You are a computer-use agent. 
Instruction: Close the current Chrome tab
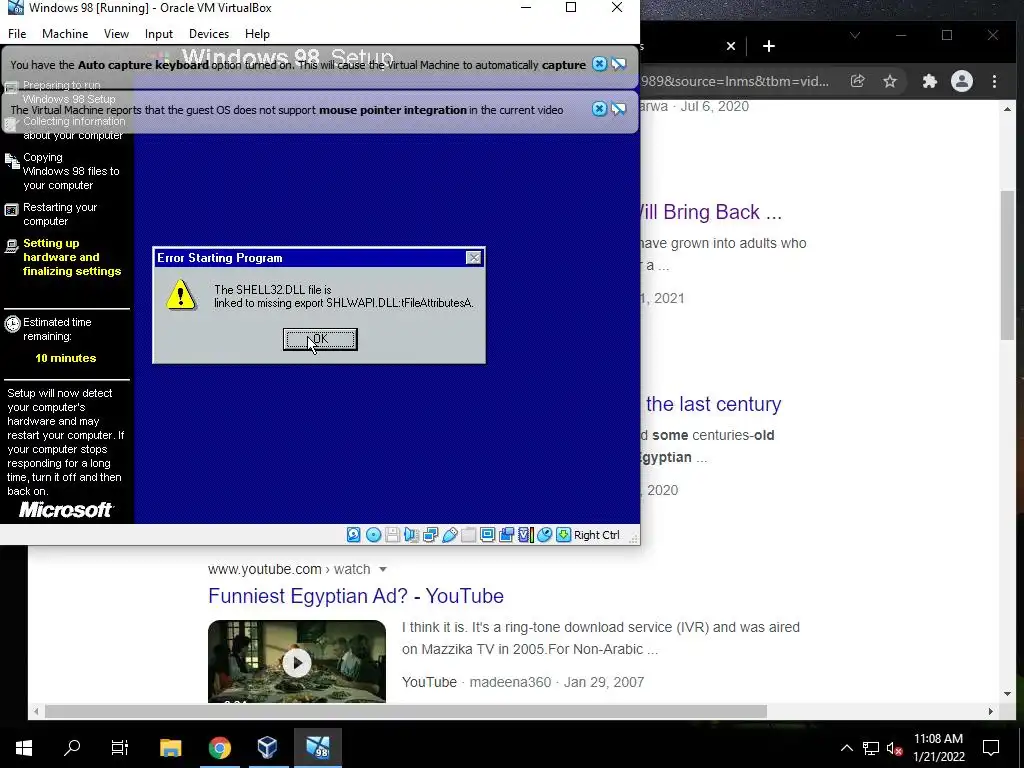(x=731, y=46)
